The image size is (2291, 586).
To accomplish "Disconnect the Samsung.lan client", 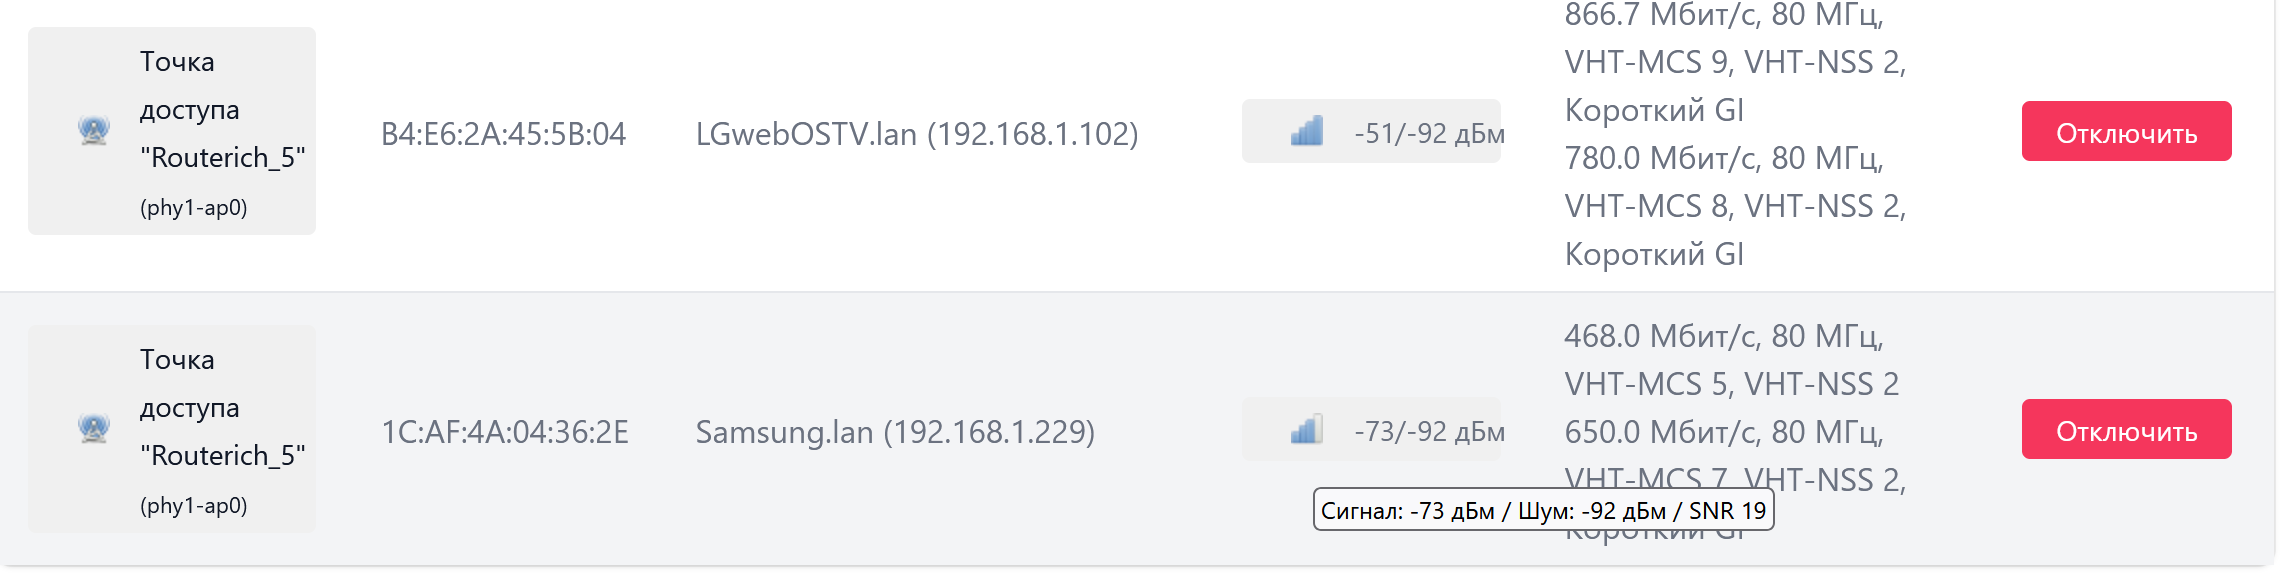I will coord(2126,429).
